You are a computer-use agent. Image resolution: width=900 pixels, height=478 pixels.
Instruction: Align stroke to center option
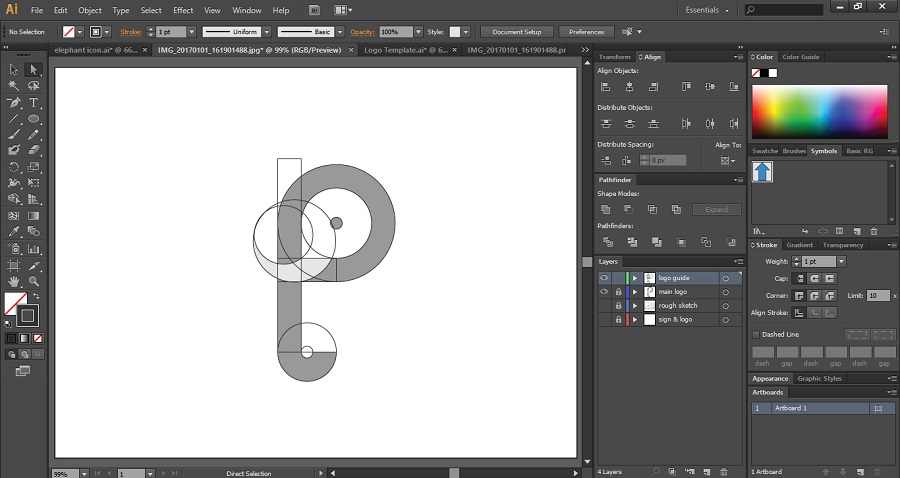click(799, 313)
